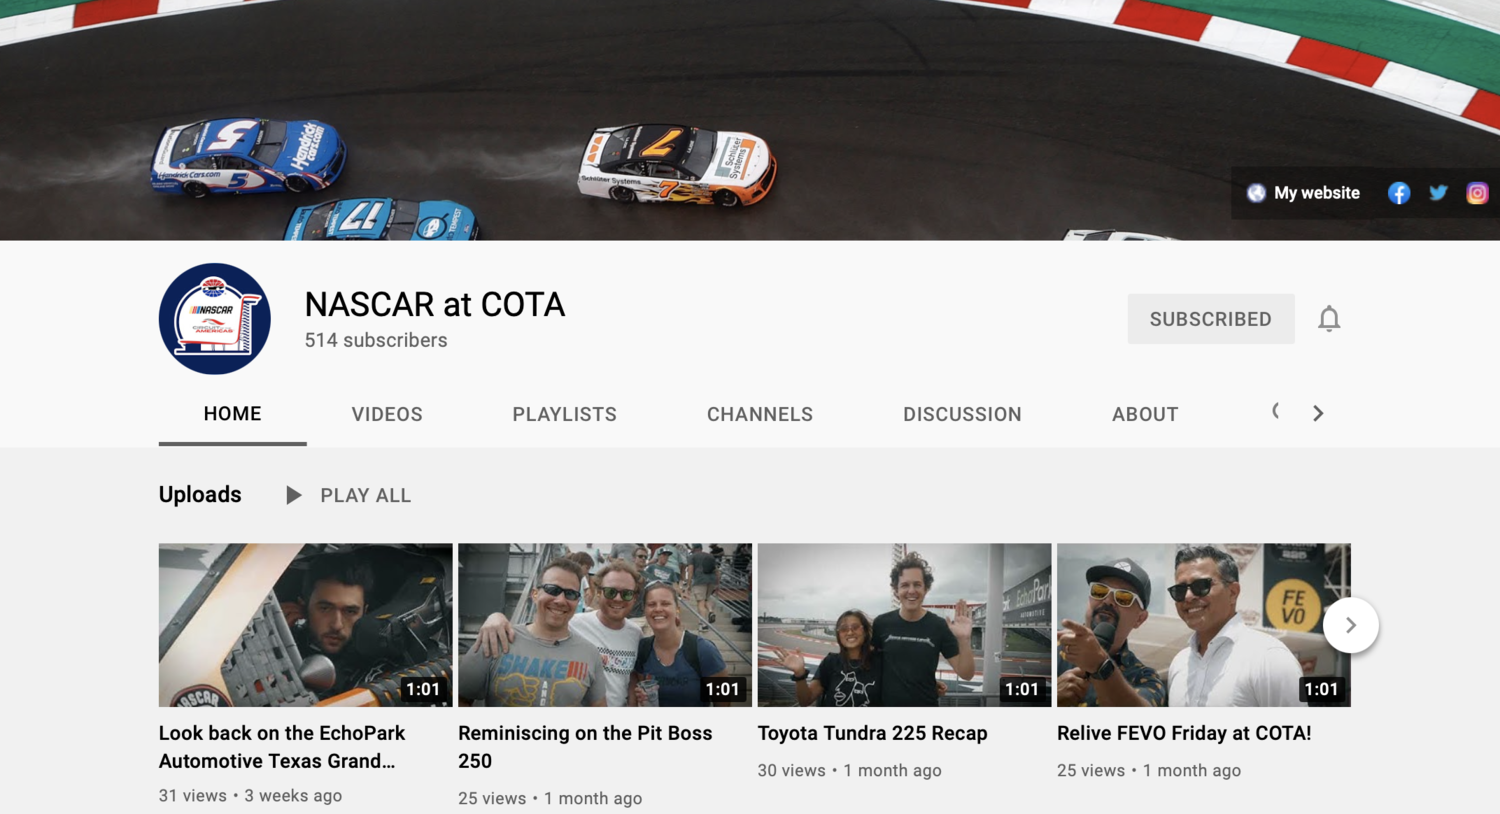
Task: Open the FEVO Friday video thumbnail
Action: pyautogui.click(x=1204, y=625)
